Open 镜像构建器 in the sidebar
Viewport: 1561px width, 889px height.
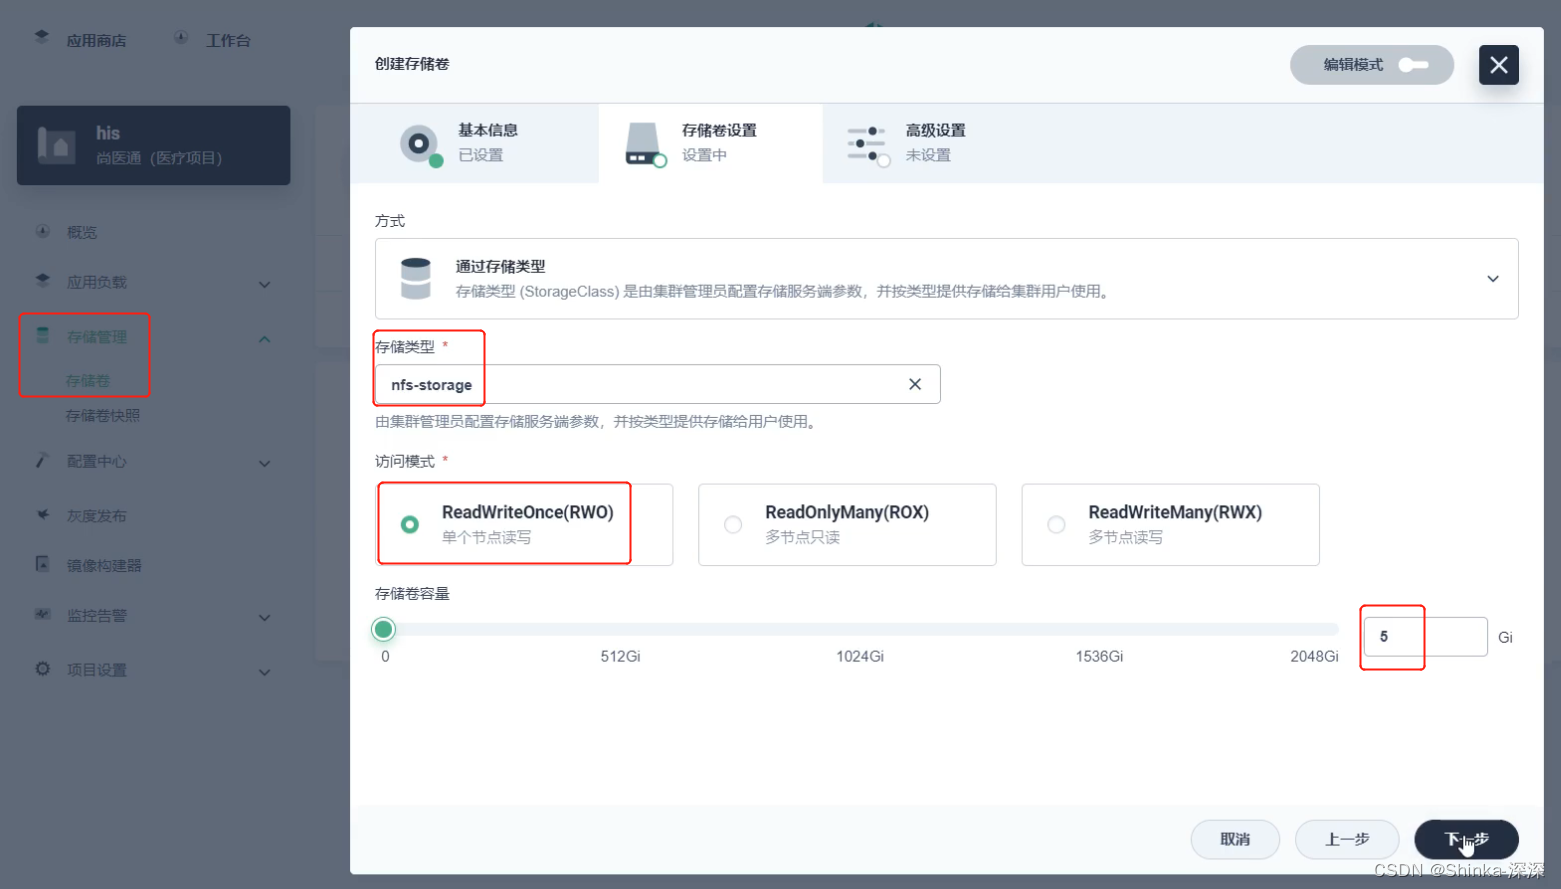(x=104, y=565)
